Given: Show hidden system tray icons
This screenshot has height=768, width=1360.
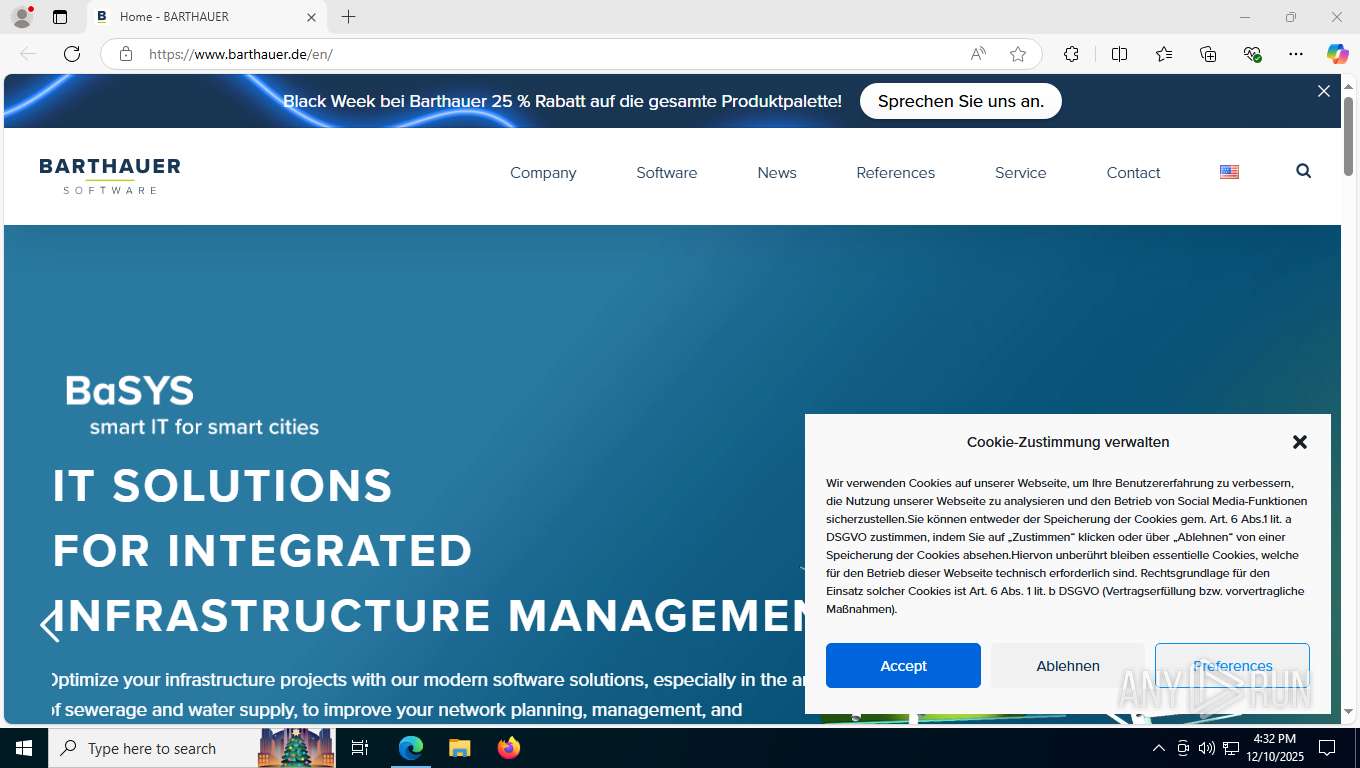Looking at the screenshot, I should coord(1159,748).
